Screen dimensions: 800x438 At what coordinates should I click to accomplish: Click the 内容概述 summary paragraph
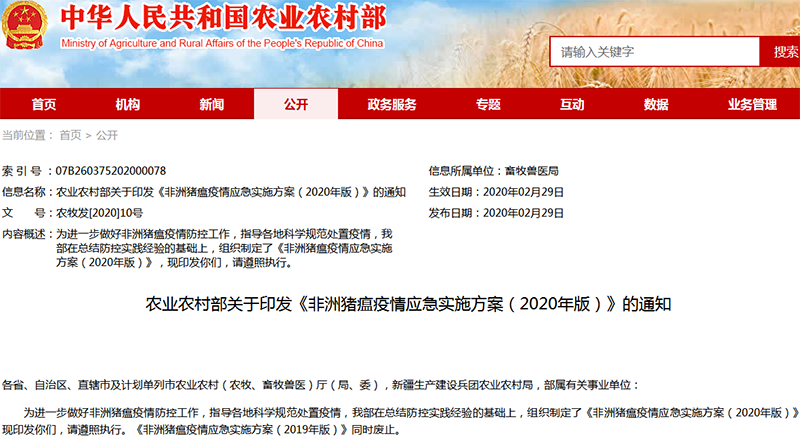pyautogui.click(x=224, y=248)
